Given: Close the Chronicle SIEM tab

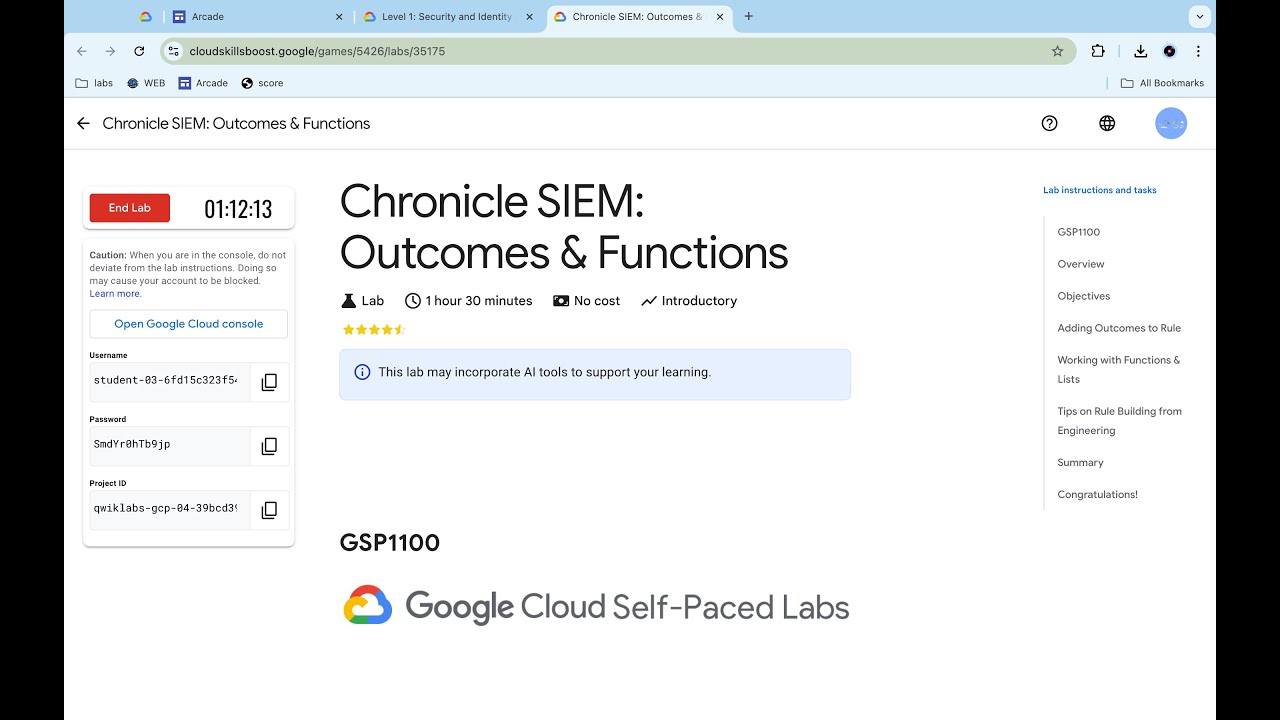Looking at the screenshot, I should 720,17.
